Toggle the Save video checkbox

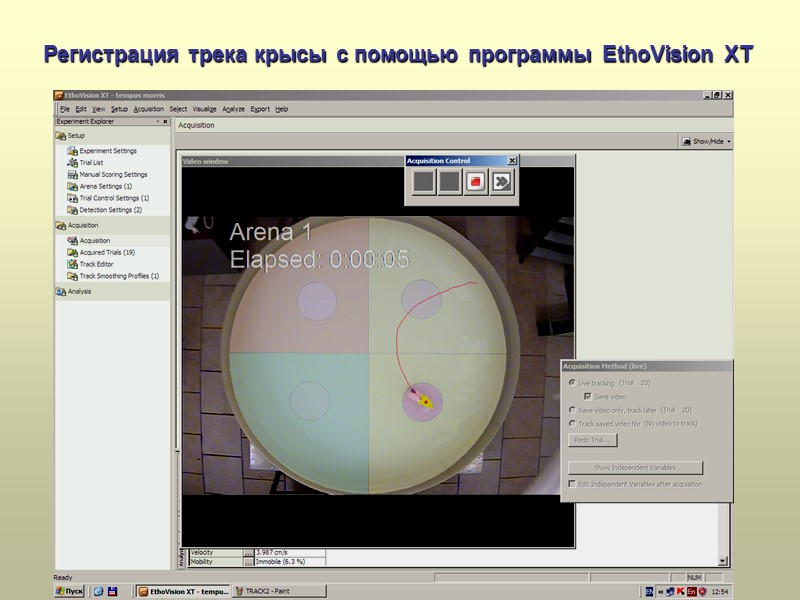tap(588, 396)
